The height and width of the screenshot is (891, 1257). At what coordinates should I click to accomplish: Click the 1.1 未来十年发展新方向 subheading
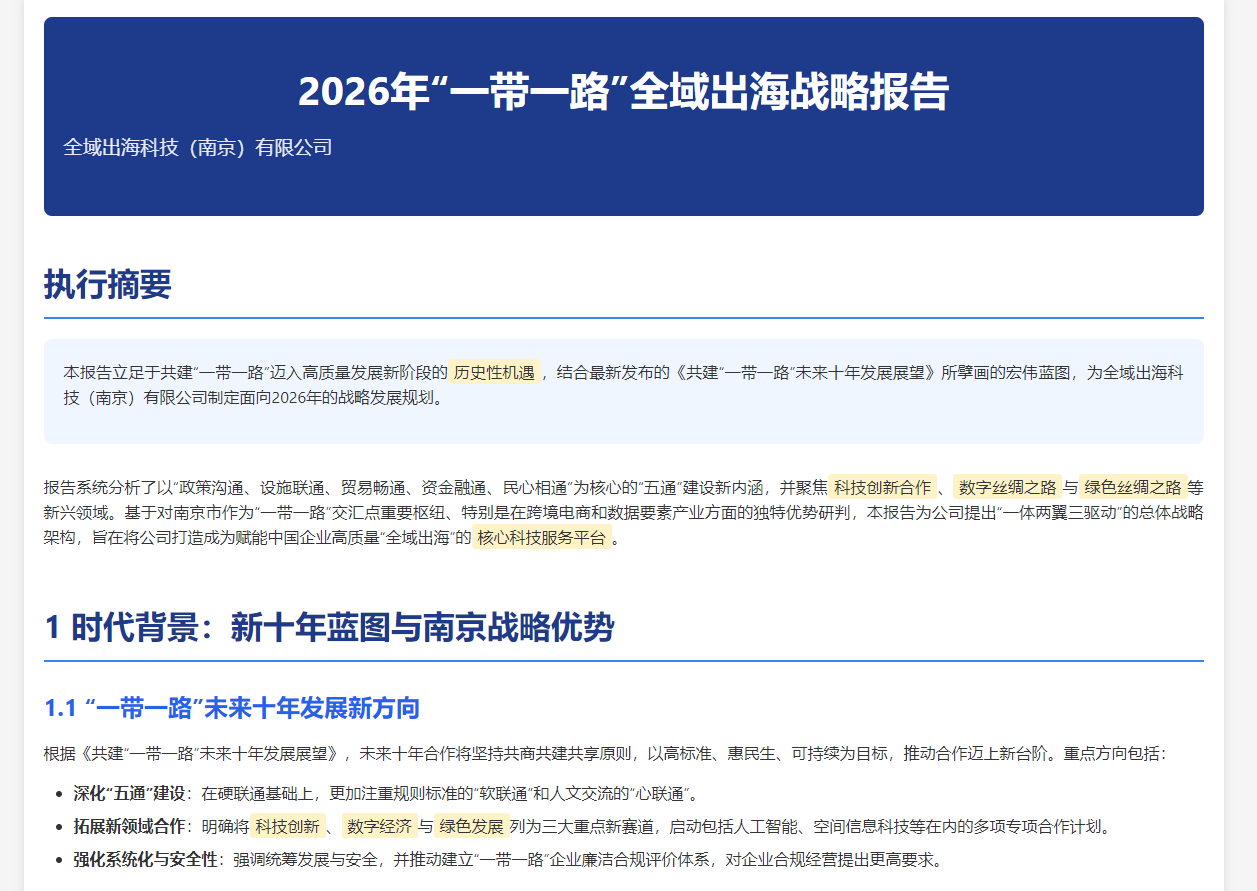pyautogui.click(x=232, y=709)
